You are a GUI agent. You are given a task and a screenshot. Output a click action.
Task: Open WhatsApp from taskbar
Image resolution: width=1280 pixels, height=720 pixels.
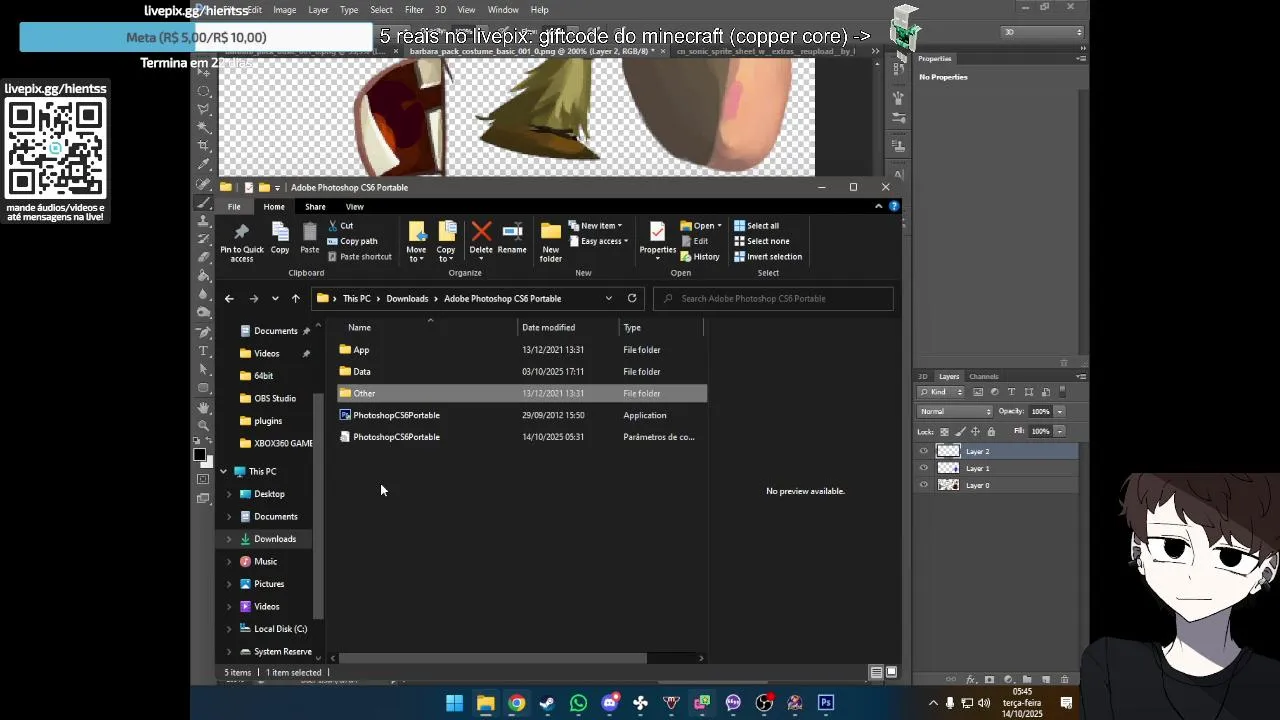pyautogui.click(x=578, y=703)
